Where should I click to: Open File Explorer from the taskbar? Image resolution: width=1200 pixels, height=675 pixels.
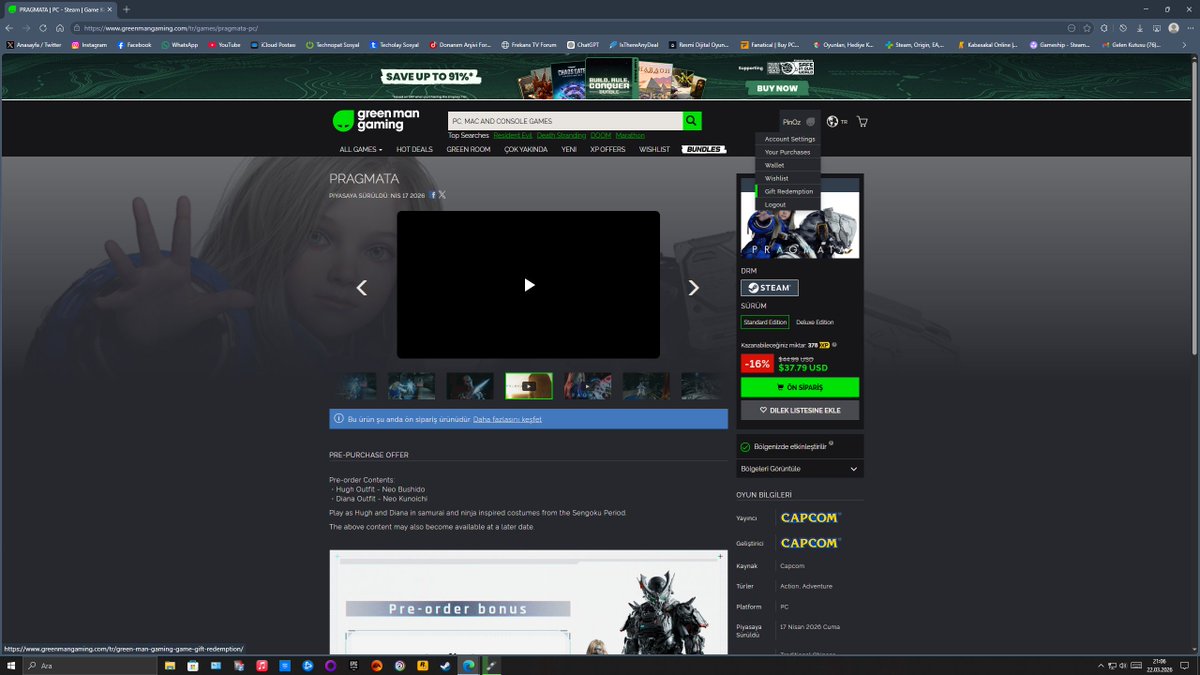[170, 665]
